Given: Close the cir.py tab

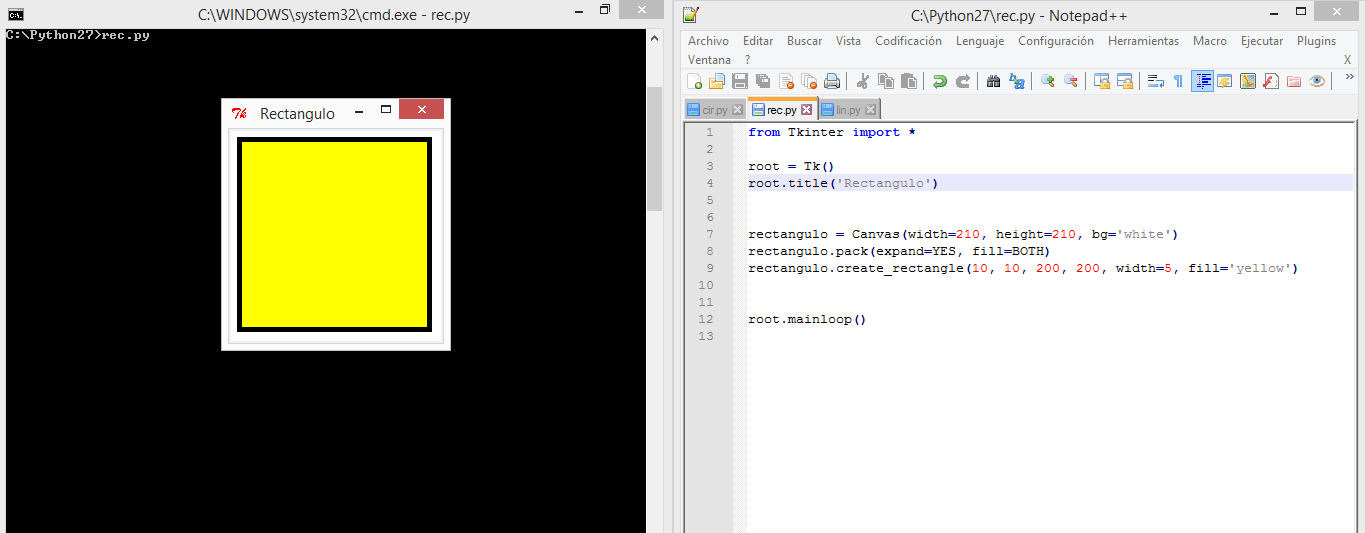Looking at the screenshot, I should [738, 110].
